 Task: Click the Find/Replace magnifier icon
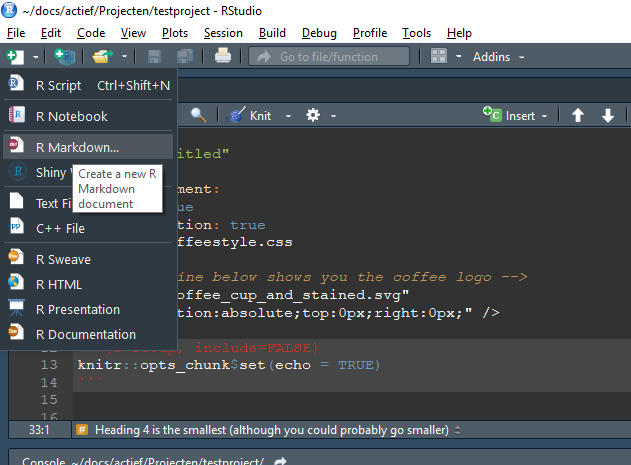[198, 115]
